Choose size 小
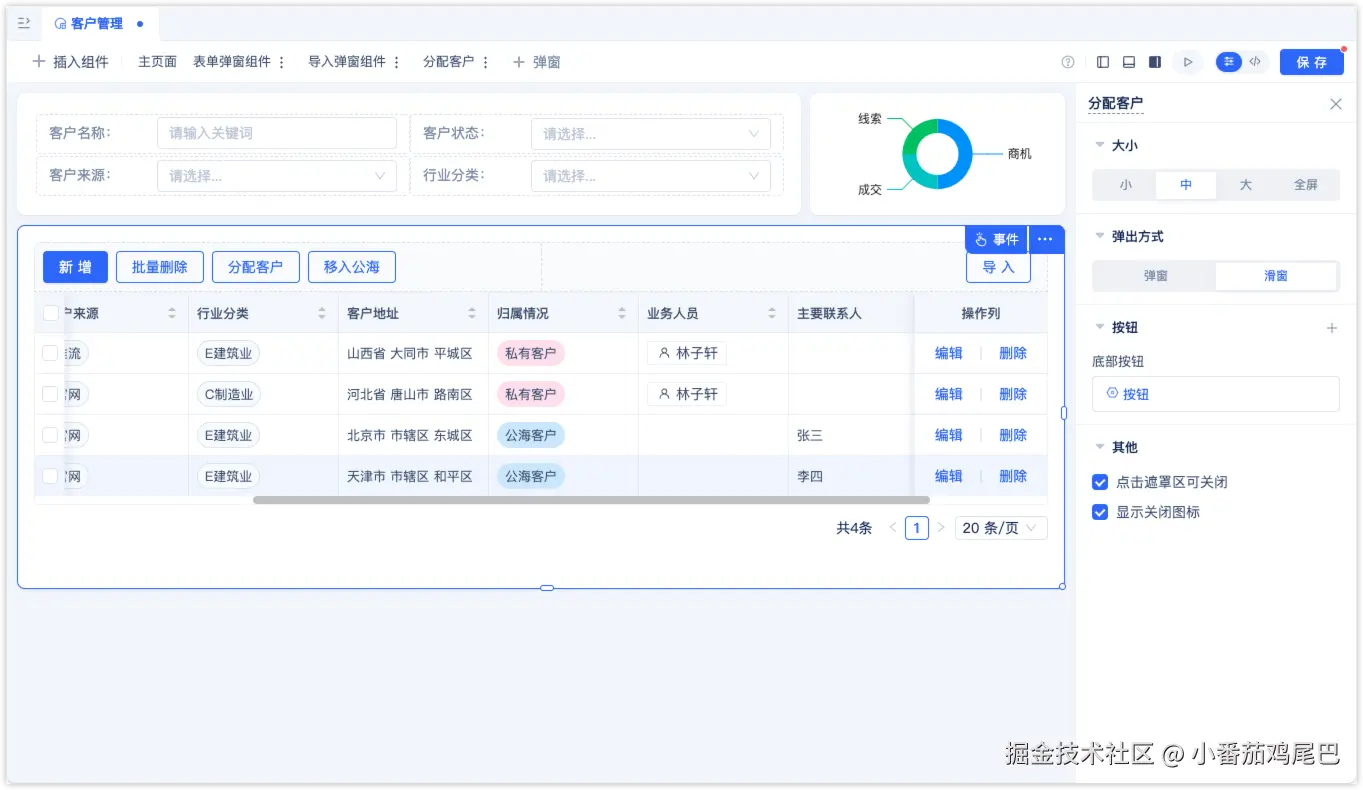1363x790 pixels. [1126, 185]
